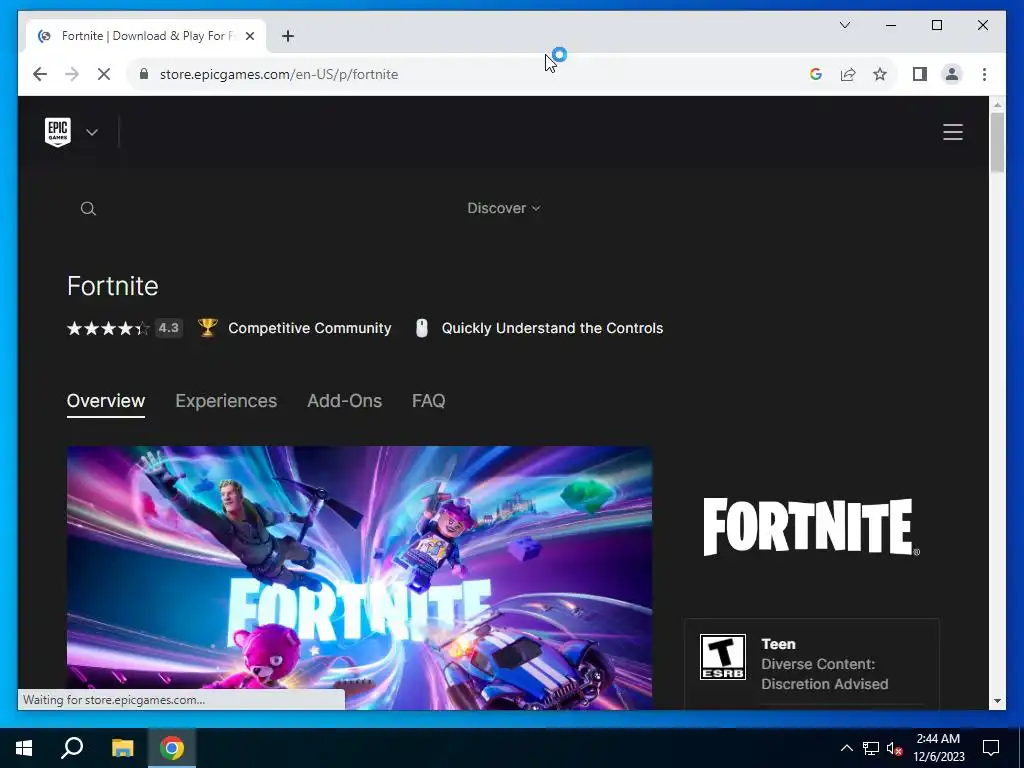Go back with the browser back arrow
1024x768 pixels.
tap(40, 74)
